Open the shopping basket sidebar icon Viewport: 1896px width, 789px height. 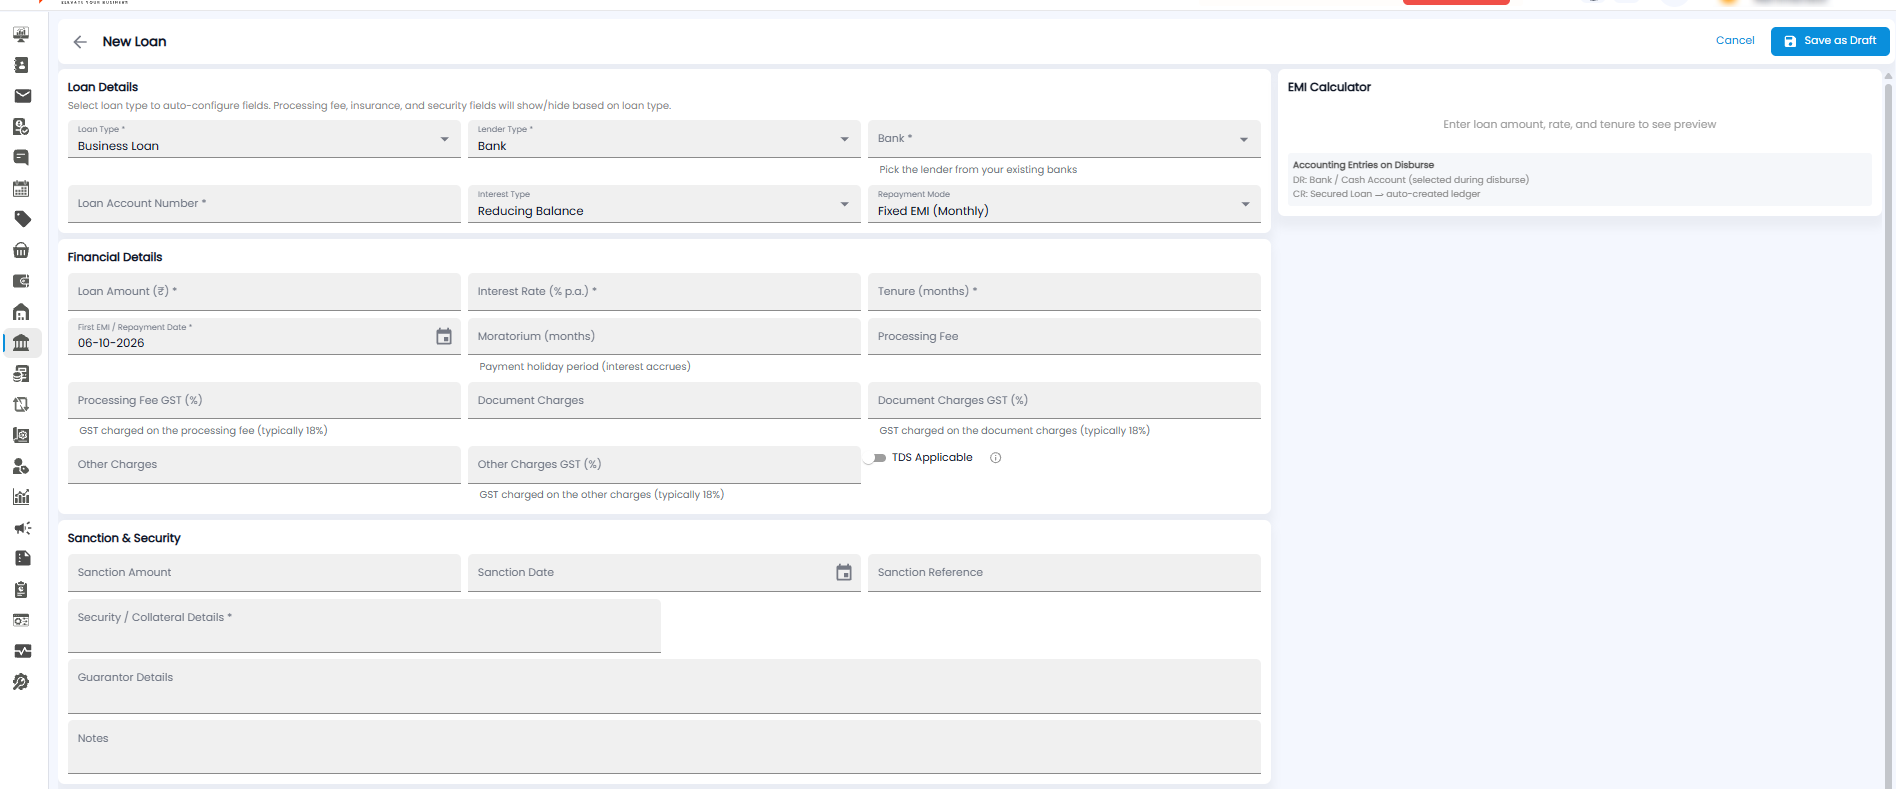(x=21, y=250)
